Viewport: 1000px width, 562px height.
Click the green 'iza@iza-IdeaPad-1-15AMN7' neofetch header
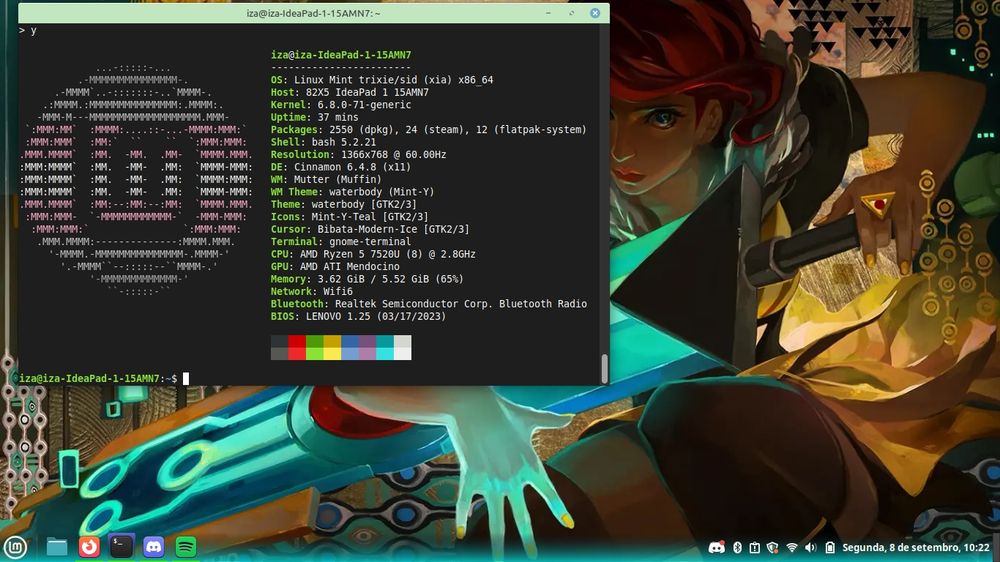(341, 55)
